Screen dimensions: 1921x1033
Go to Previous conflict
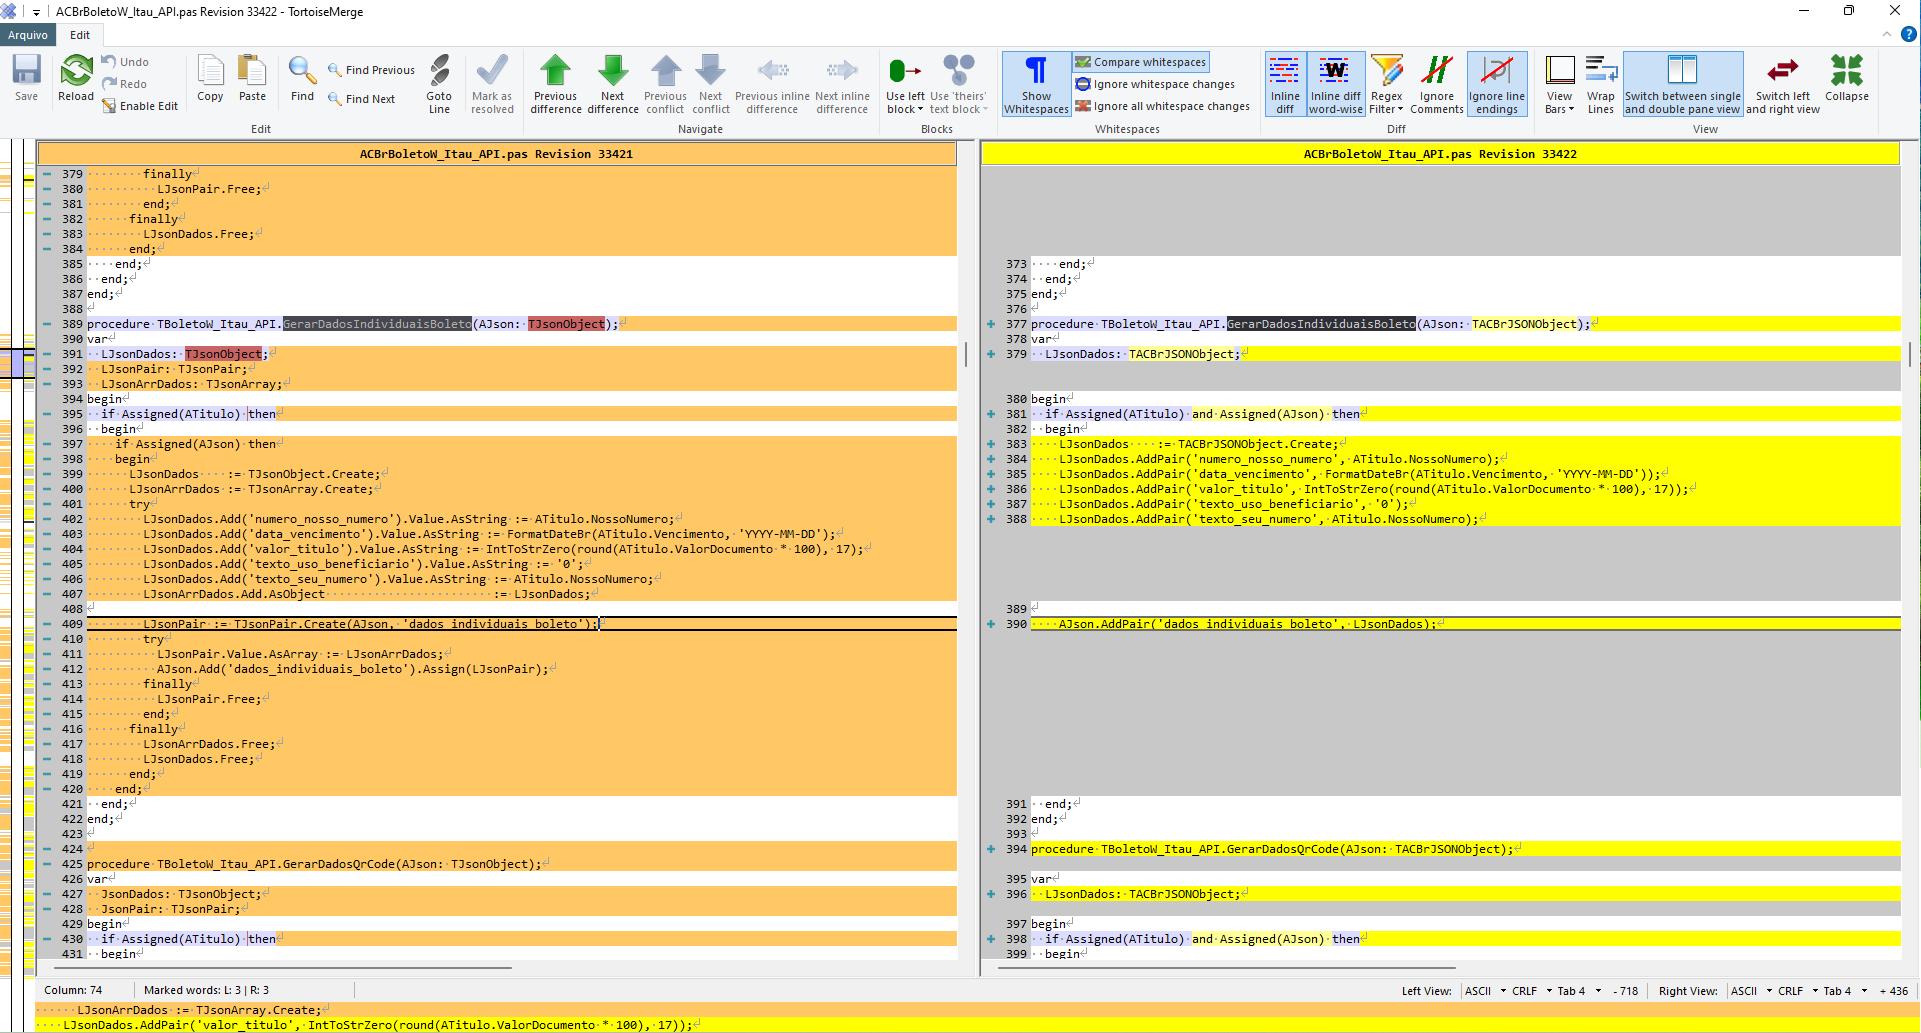coord(665,84)
